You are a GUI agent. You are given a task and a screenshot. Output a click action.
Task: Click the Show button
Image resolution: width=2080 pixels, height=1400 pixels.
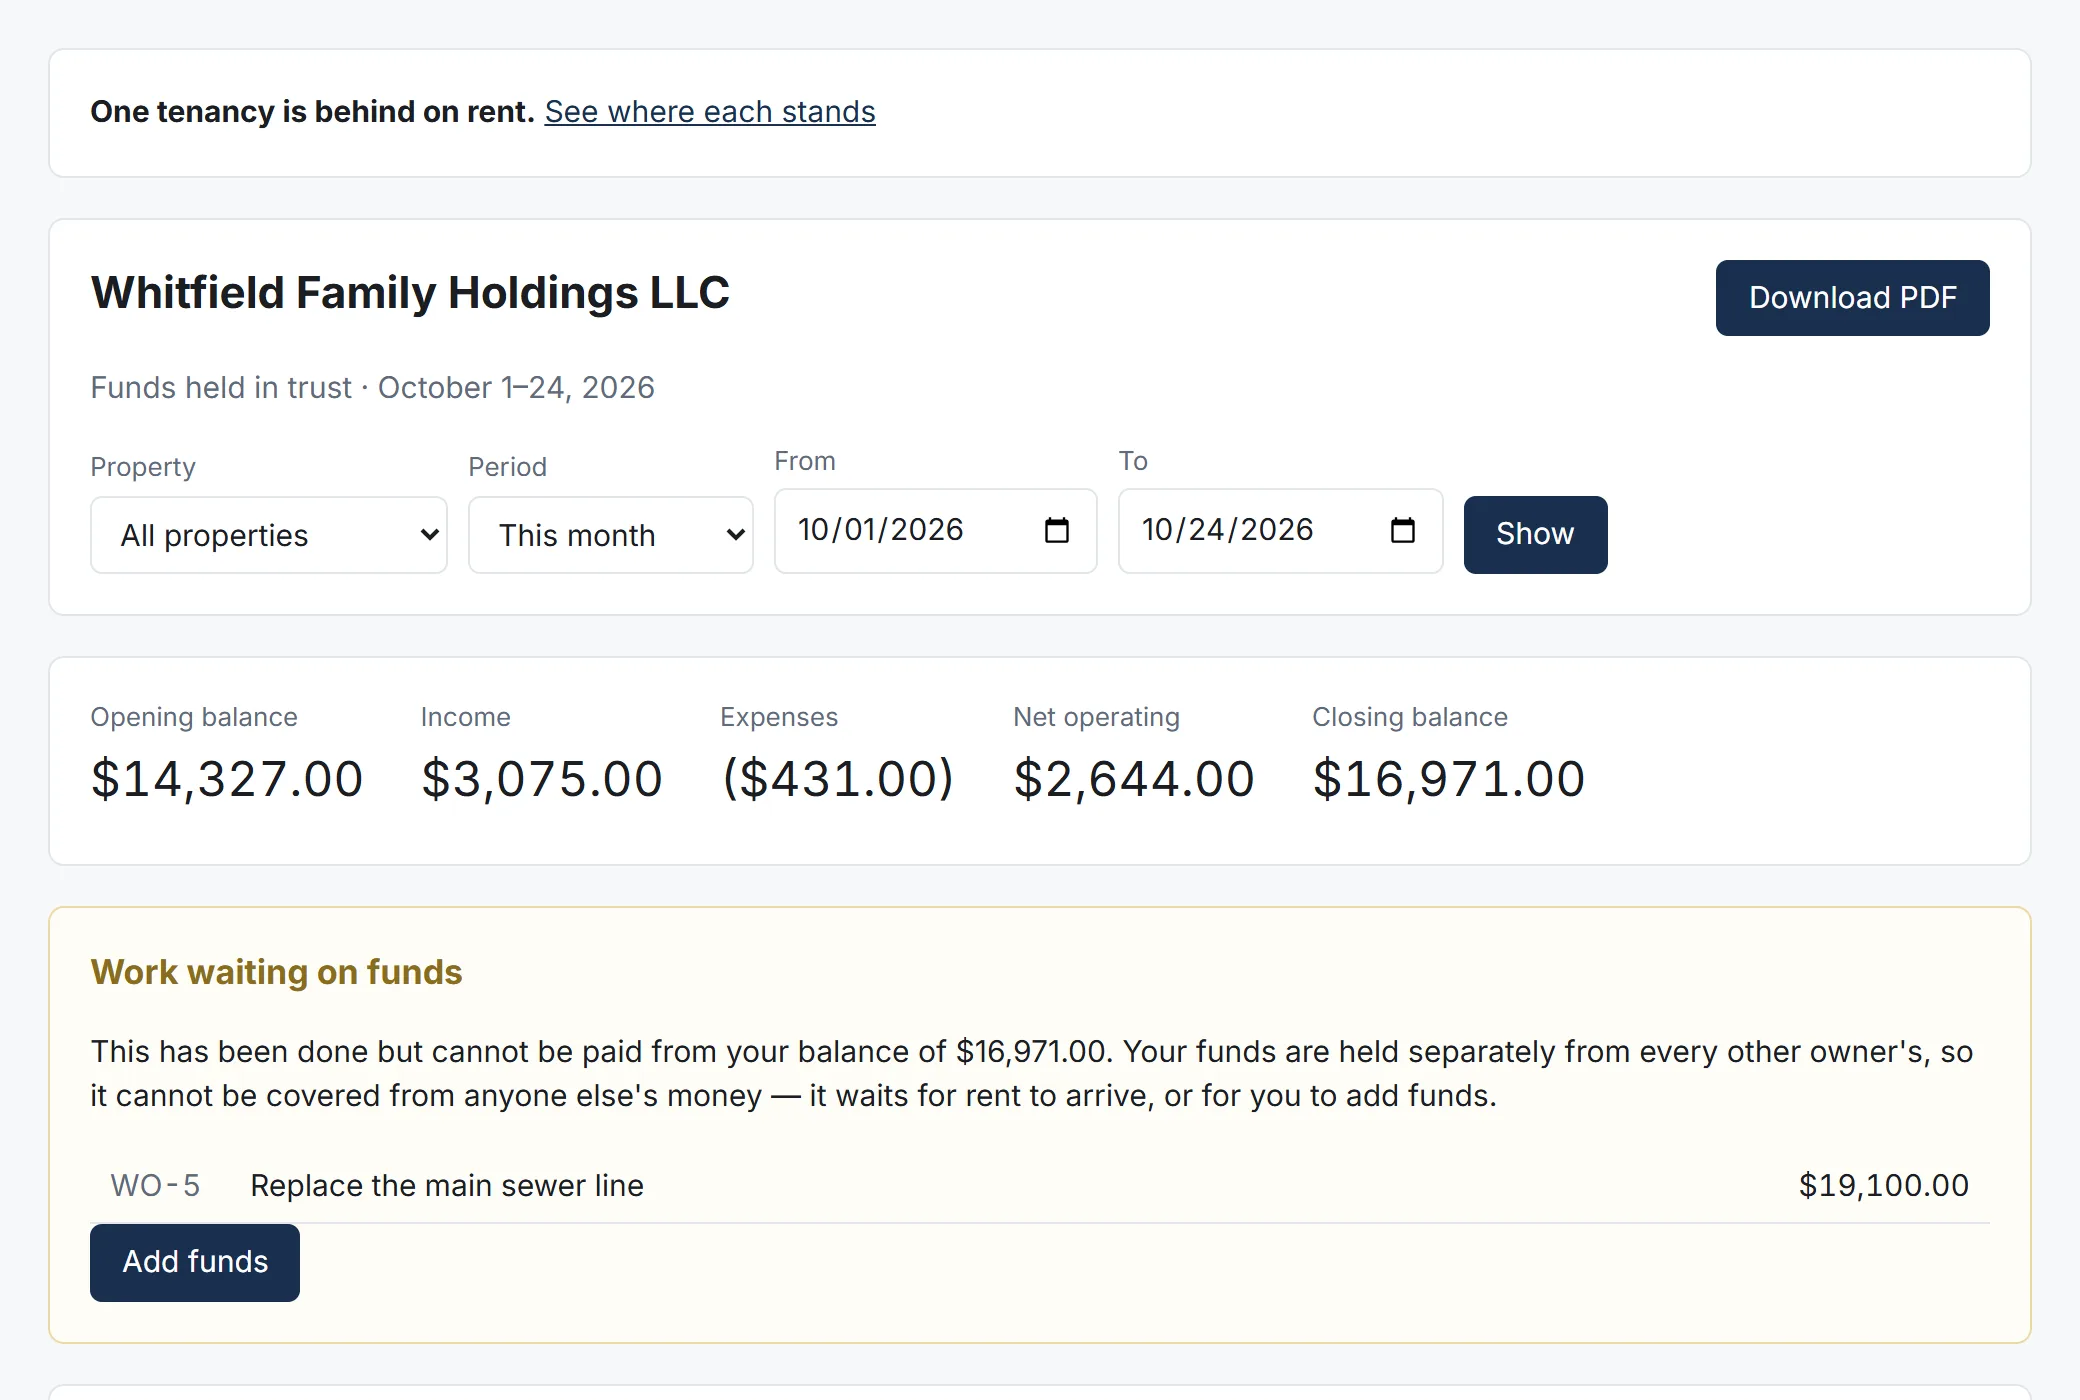(1535, 534)
